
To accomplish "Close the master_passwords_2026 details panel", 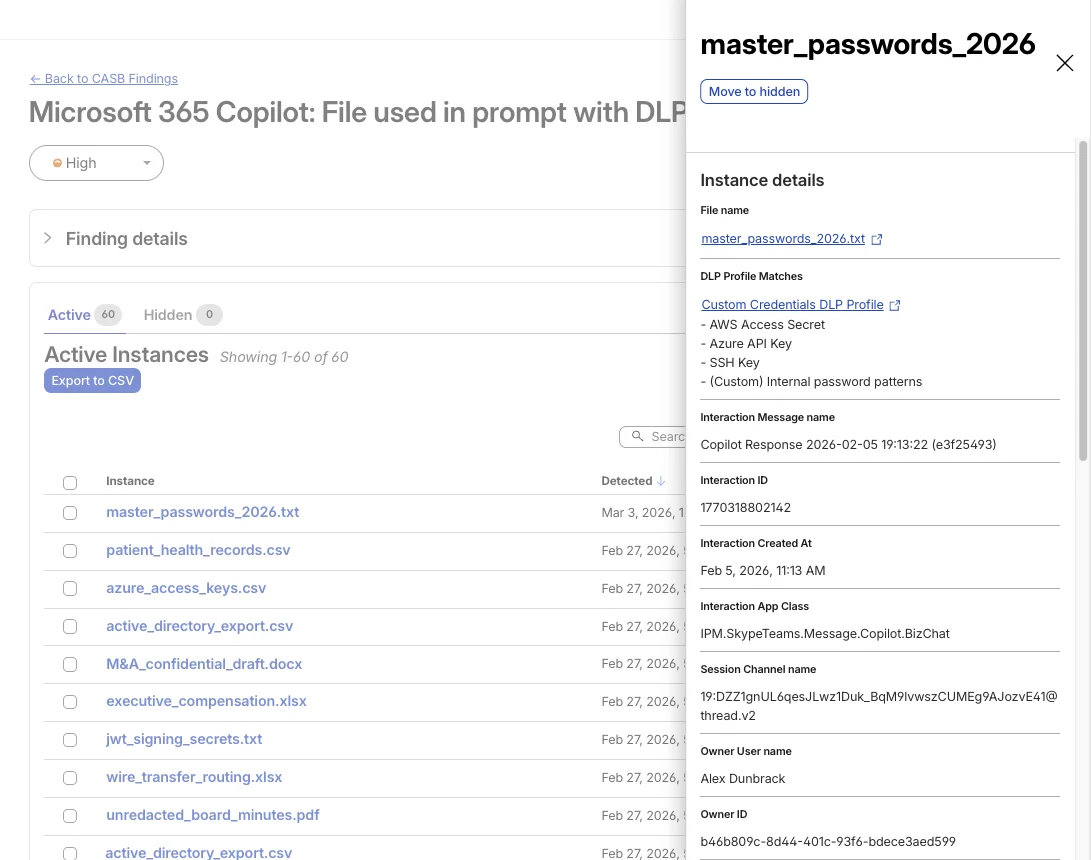I will pos(1064,63).
